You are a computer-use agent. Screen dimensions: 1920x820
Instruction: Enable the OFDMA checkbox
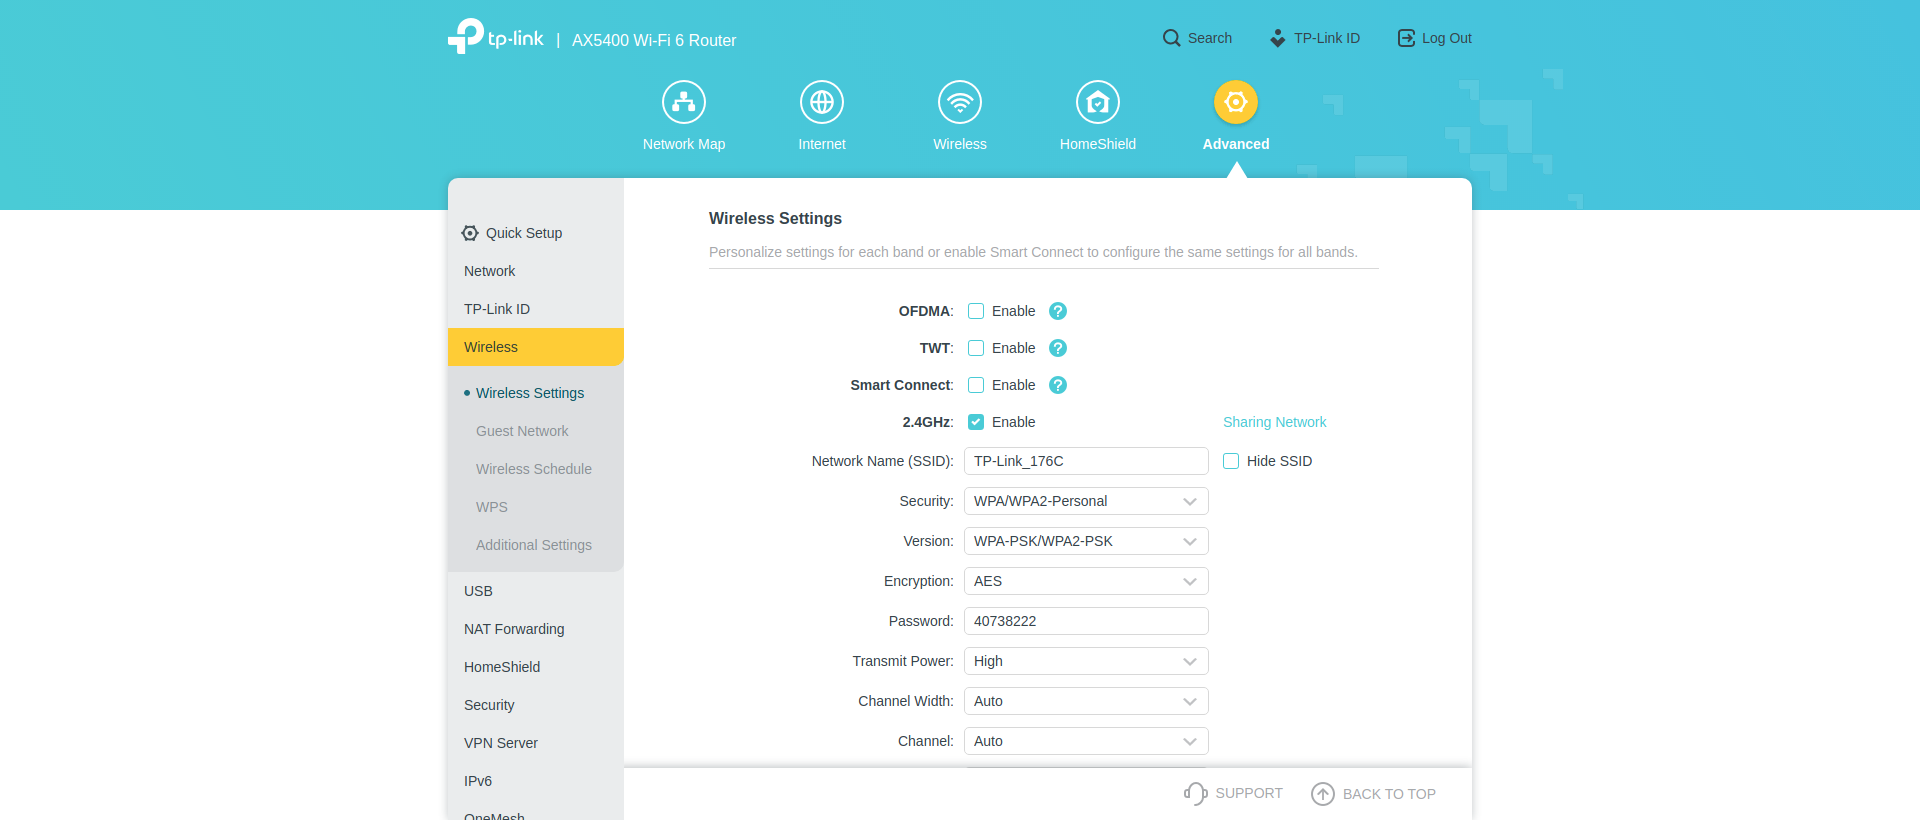[x=976, y=311]
